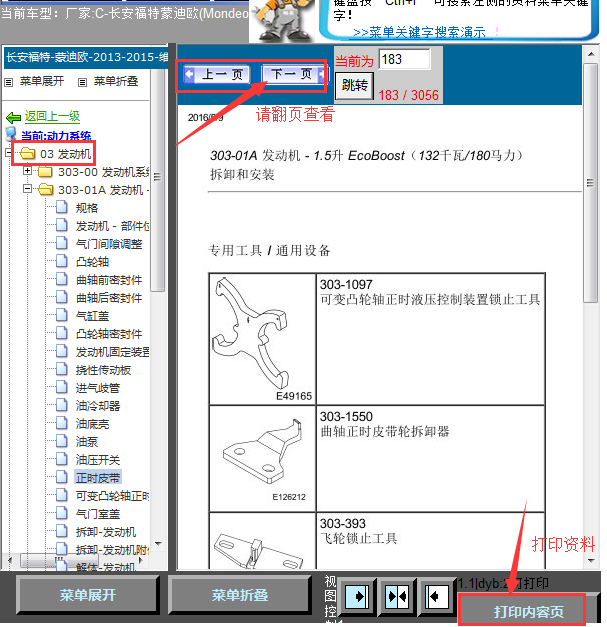607x627 pixels.
Task: Click the document icon beside 进气歧管
Action: (62, 387)
